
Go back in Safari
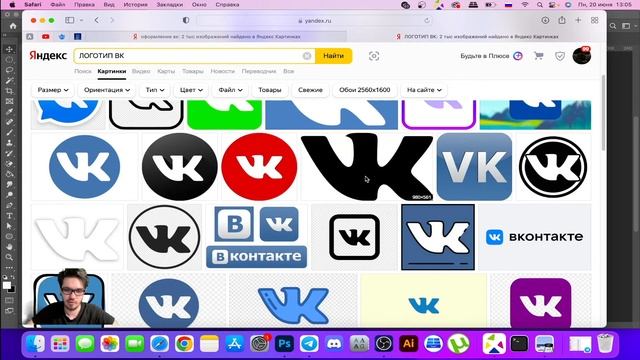point(97,20)
